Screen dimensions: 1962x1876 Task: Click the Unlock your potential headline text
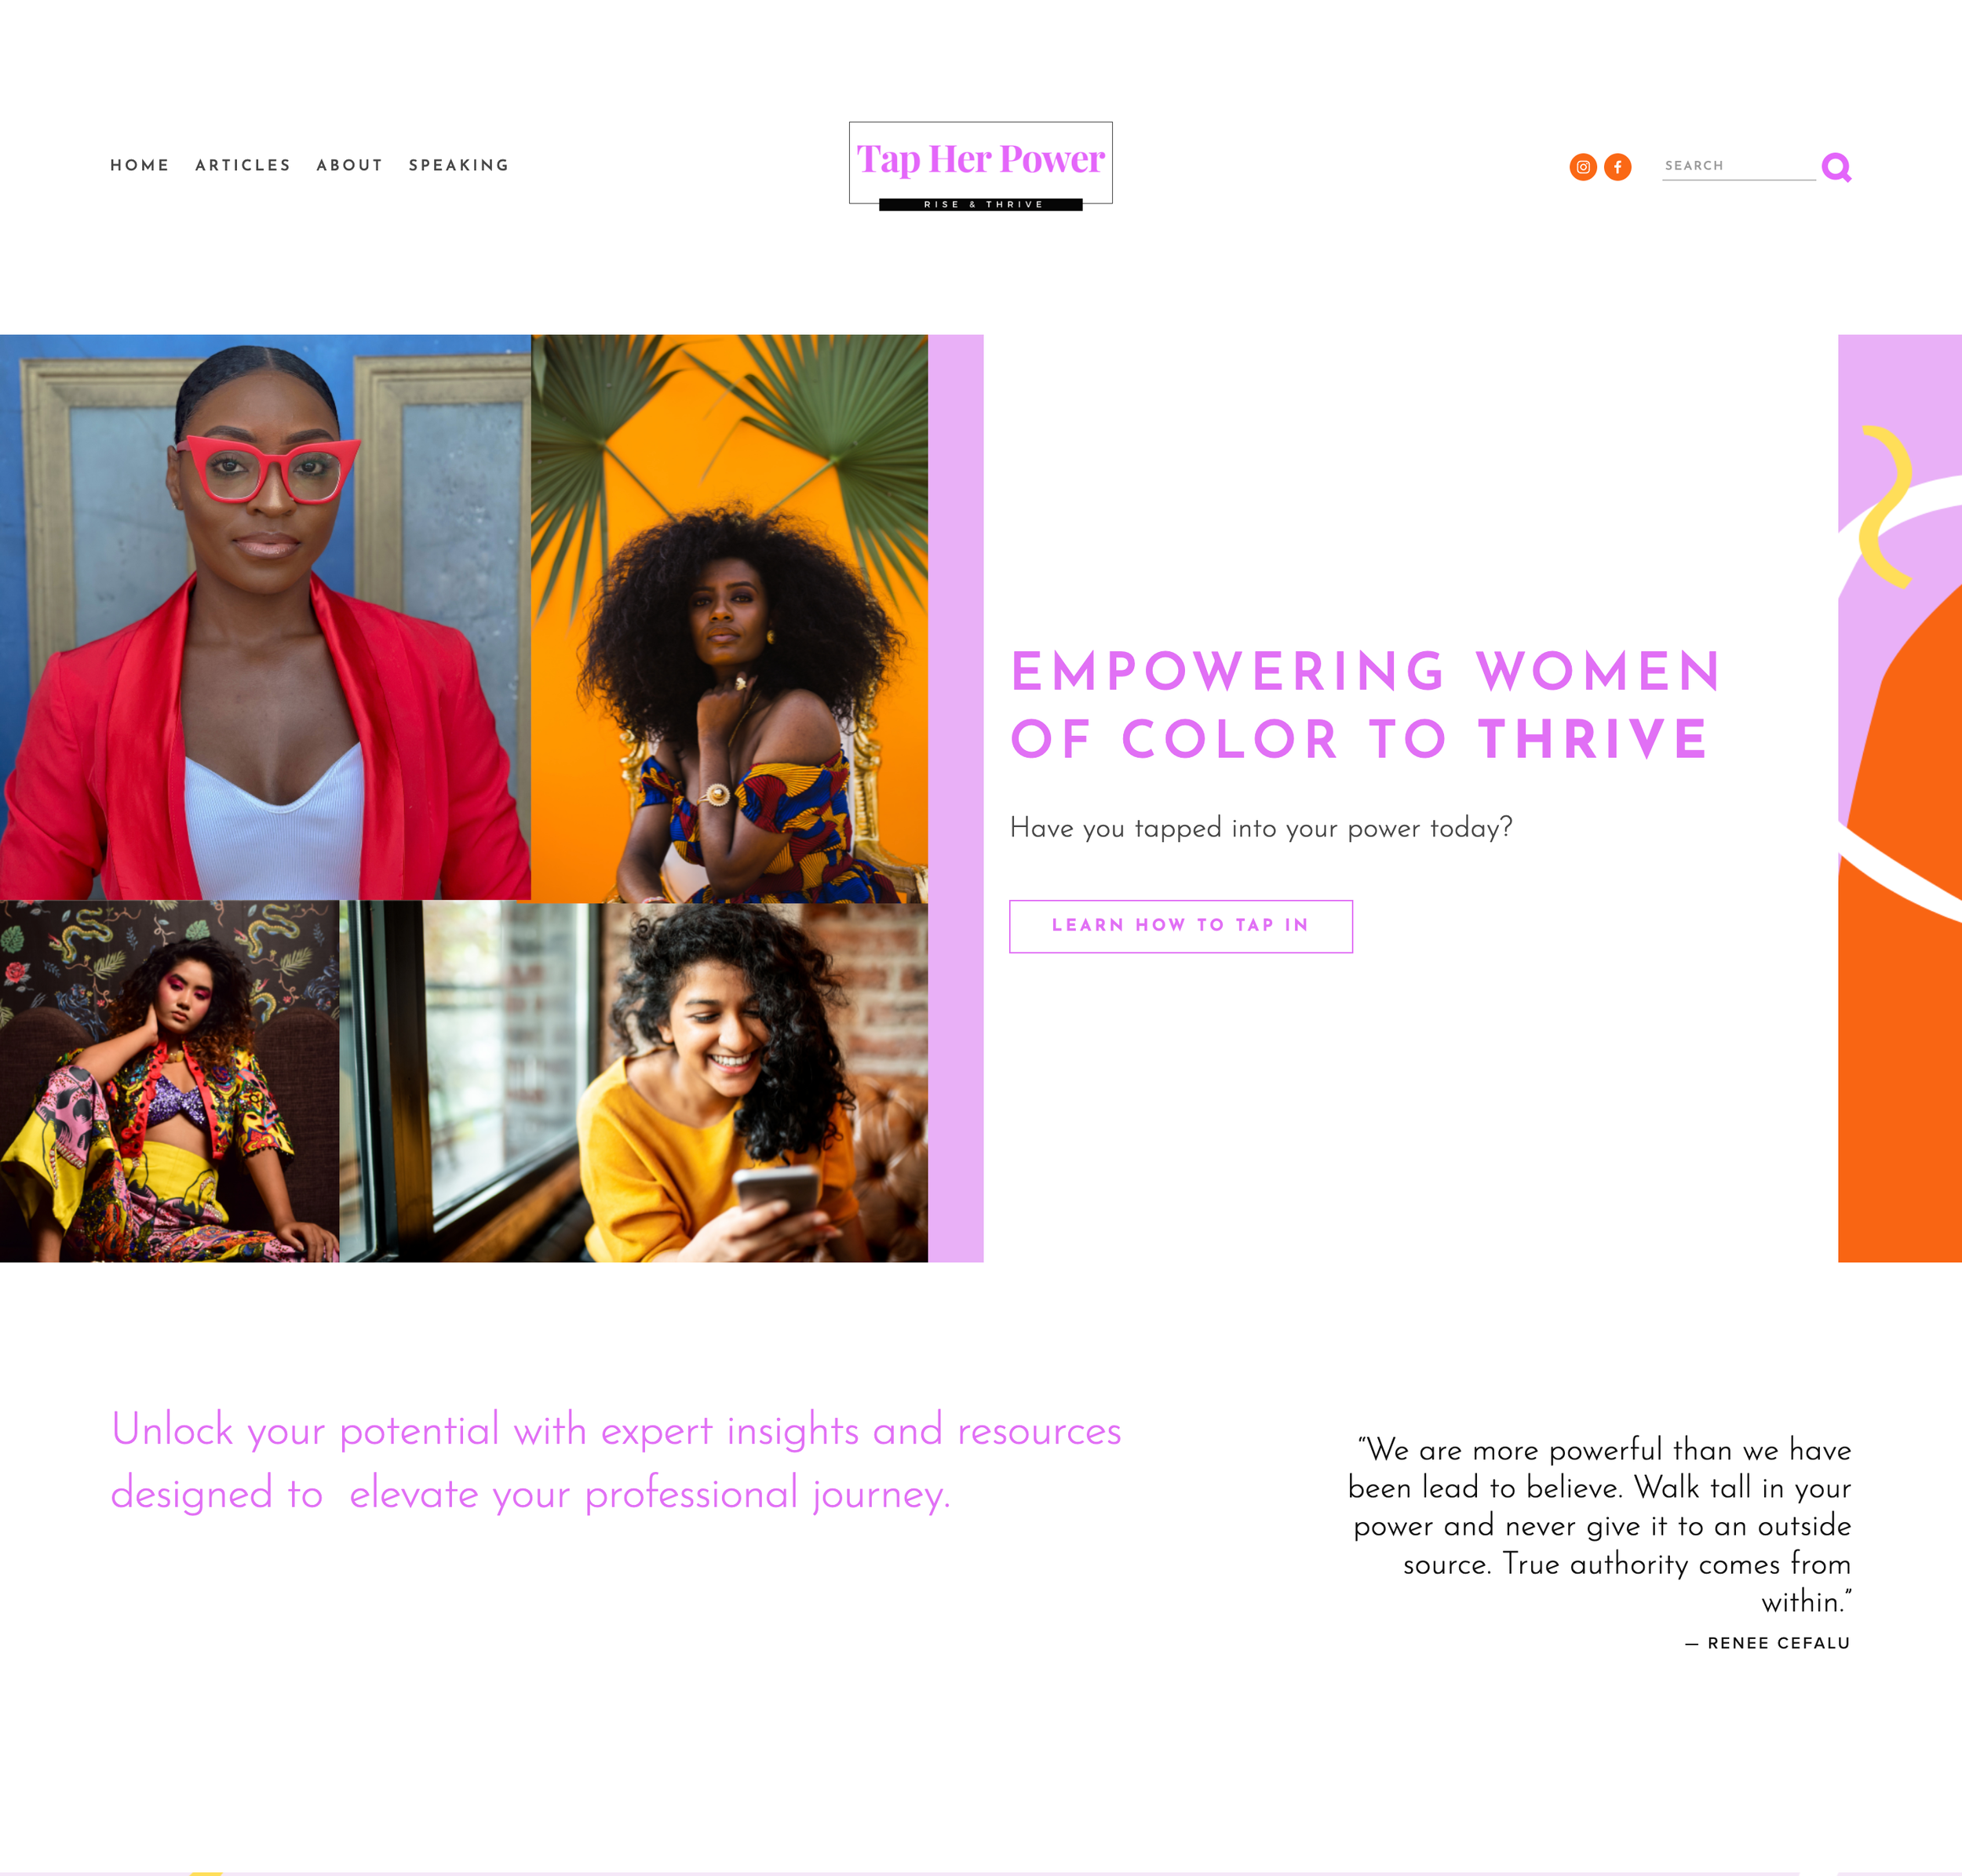[x=616, y=1462]
